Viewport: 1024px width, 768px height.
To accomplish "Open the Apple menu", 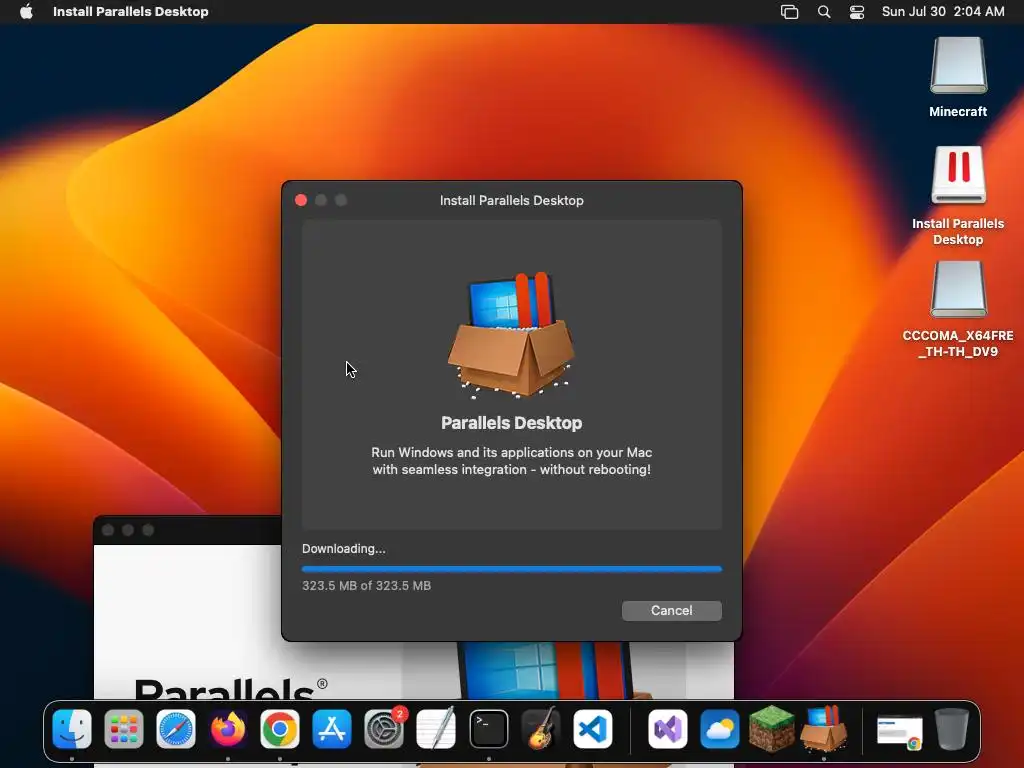I will tap(26, 11).
